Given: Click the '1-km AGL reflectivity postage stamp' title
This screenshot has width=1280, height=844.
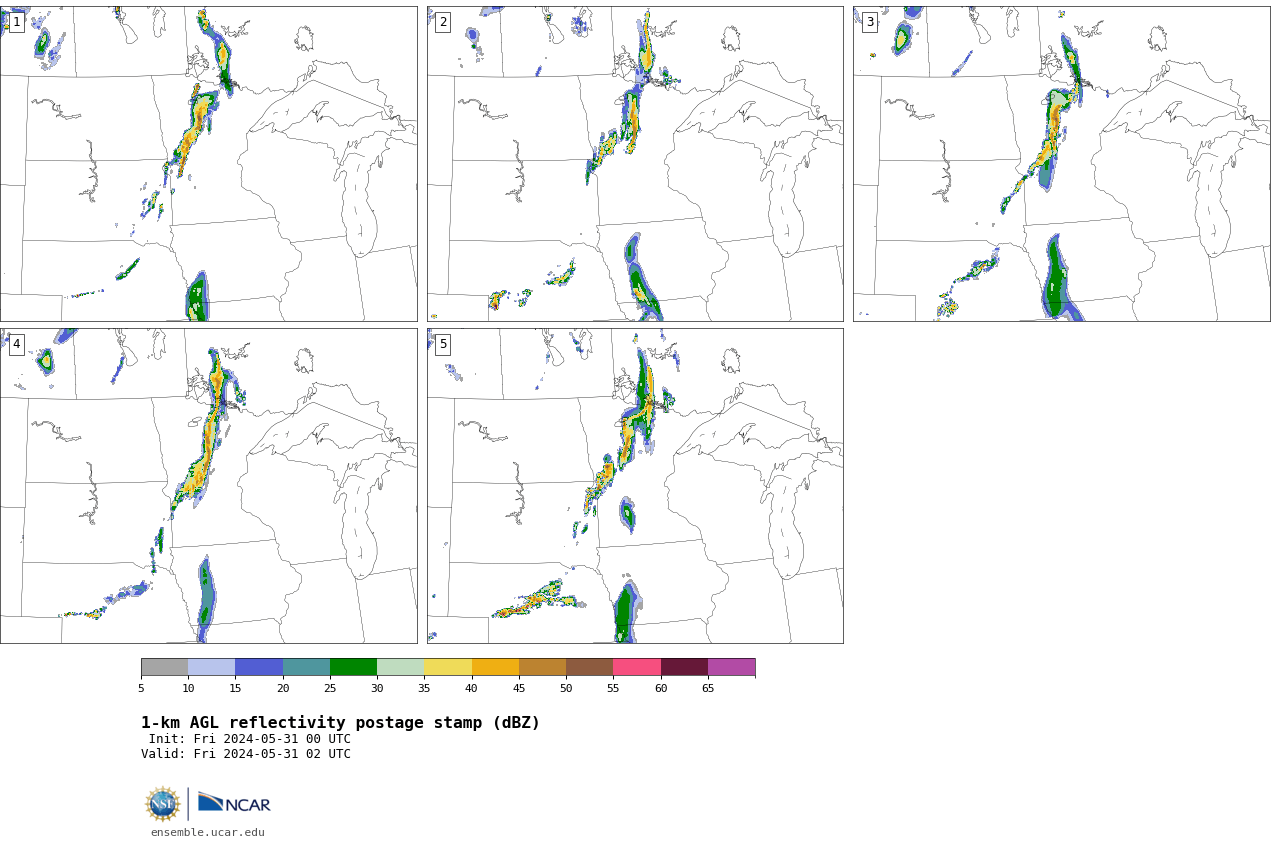Looking at the screenshot, I should (340, 722).
